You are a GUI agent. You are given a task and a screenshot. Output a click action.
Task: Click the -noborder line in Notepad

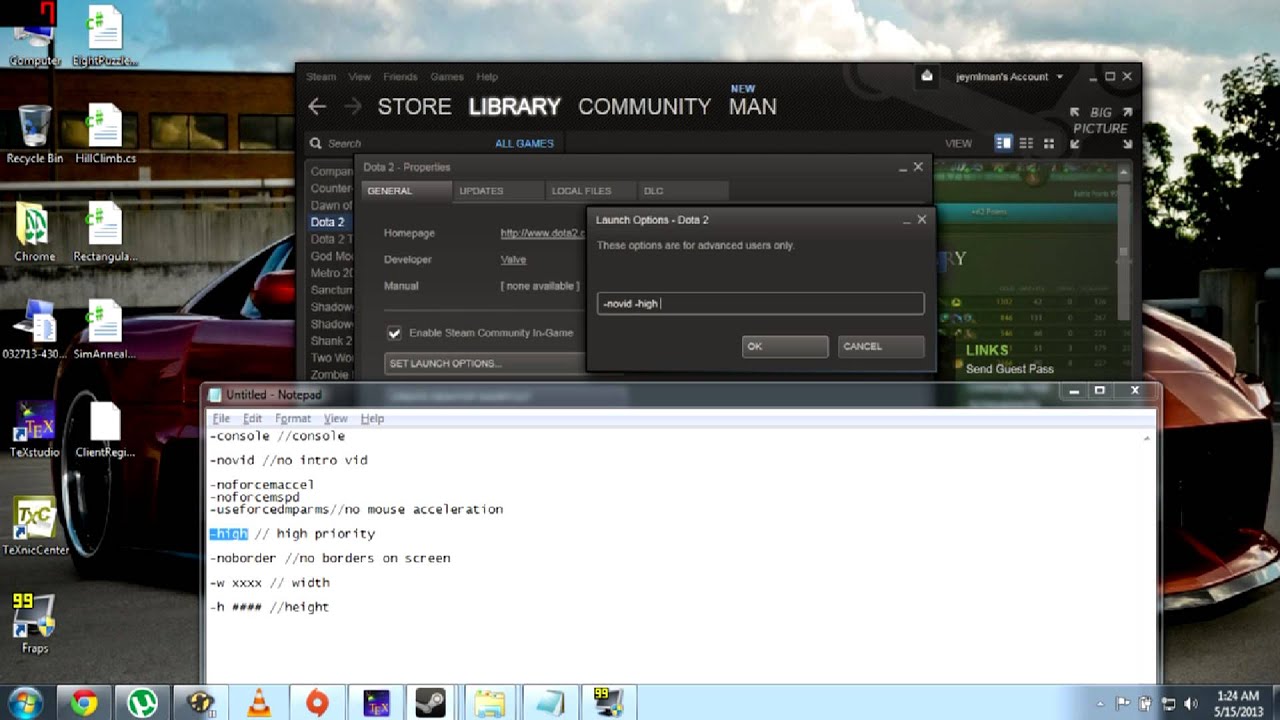(x=330, y=558)
